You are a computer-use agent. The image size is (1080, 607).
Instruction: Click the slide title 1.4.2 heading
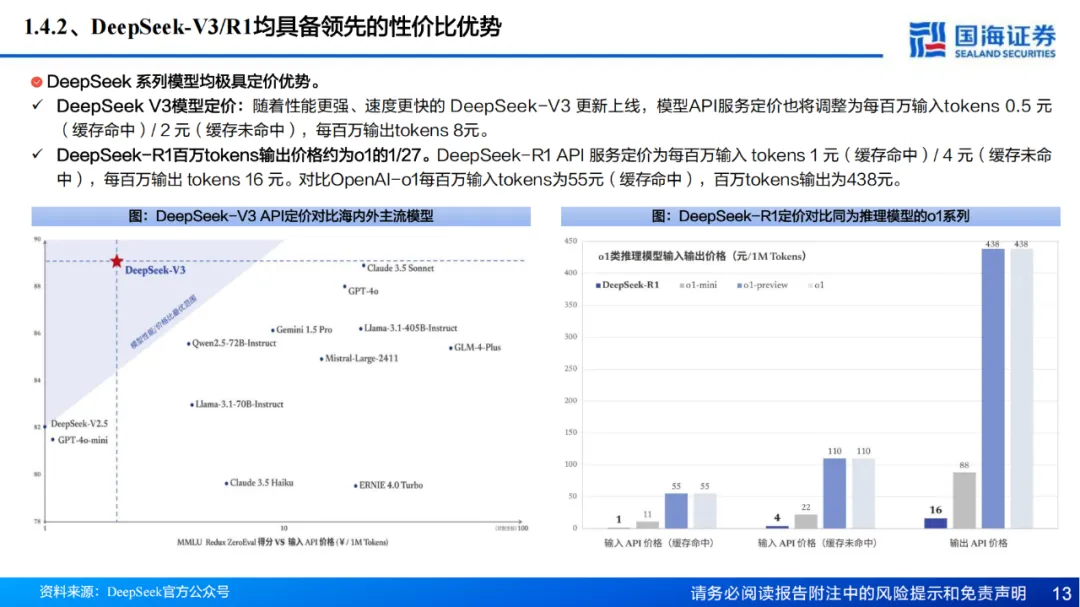point(262,27)
